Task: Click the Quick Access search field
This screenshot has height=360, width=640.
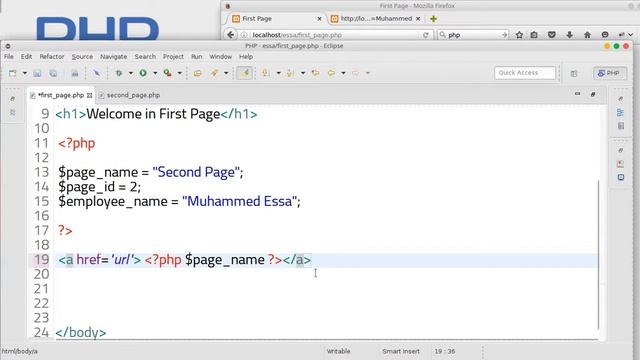Action: (525, 73)
